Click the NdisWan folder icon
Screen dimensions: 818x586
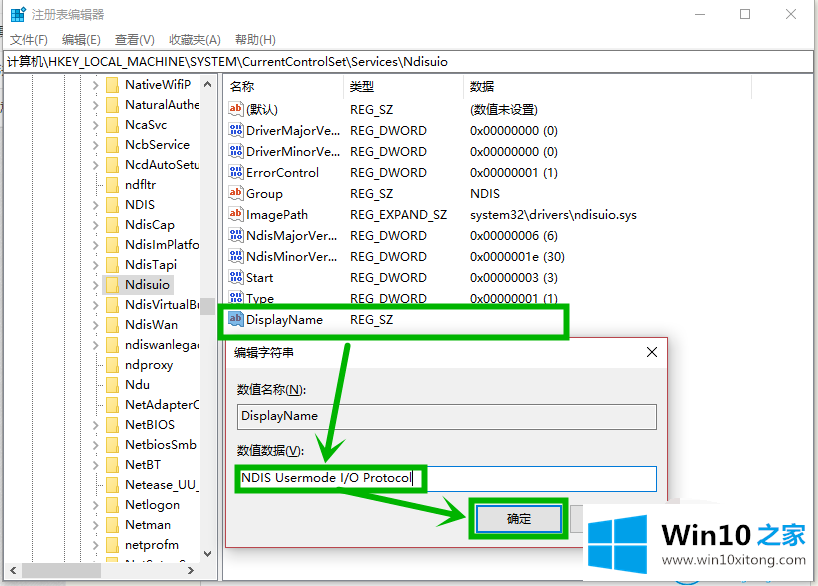112,325
